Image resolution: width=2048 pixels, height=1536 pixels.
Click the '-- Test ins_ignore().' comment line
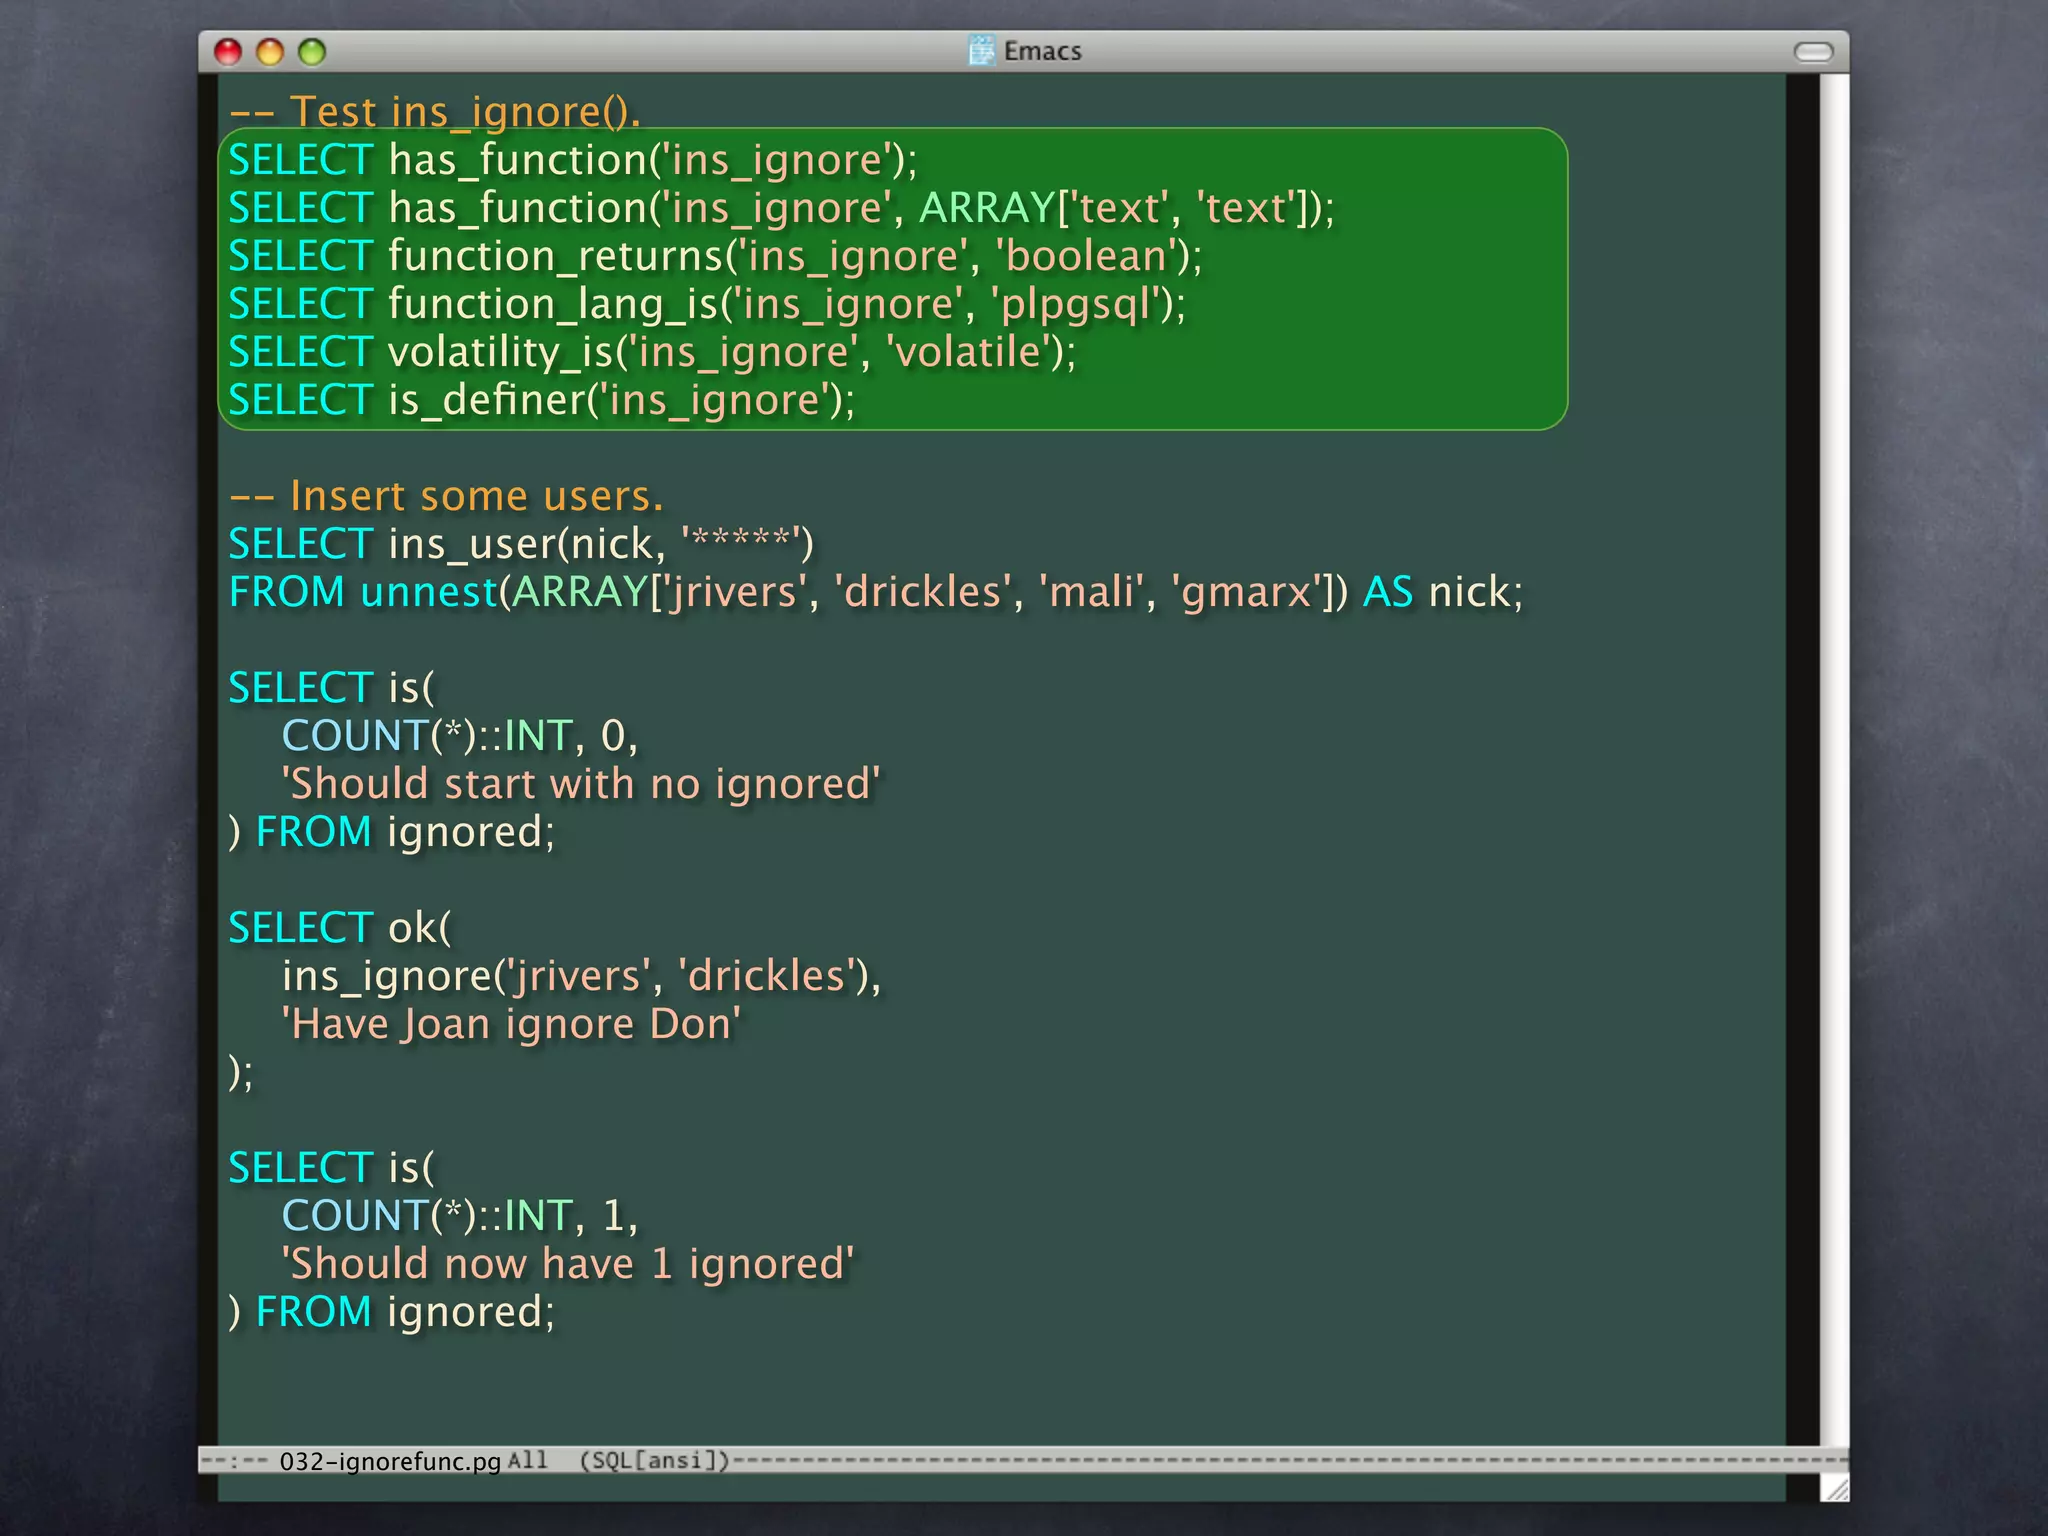click(x=435, y=111)
